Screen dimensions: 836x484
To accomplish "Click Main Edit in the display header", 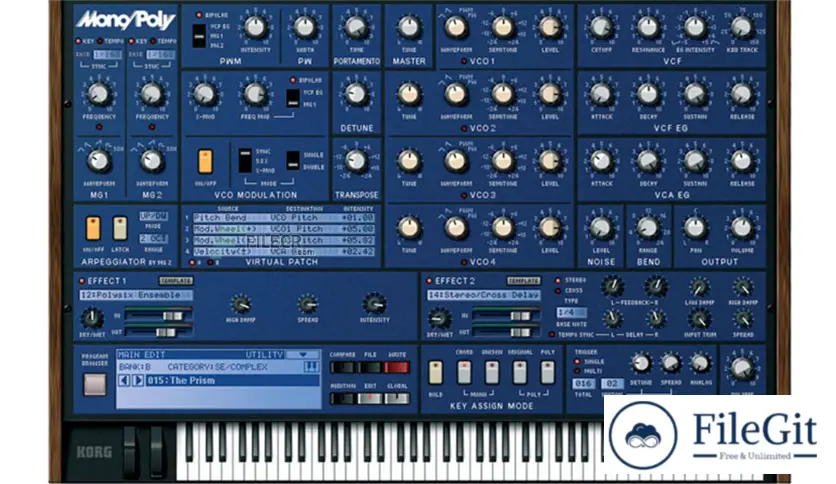I will click(142, 354).
